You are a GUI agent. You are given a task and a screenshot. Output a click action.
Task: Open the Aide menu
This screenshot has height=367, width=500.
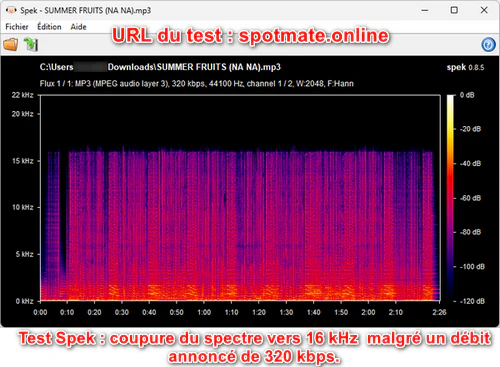click(x=78, y=27)
